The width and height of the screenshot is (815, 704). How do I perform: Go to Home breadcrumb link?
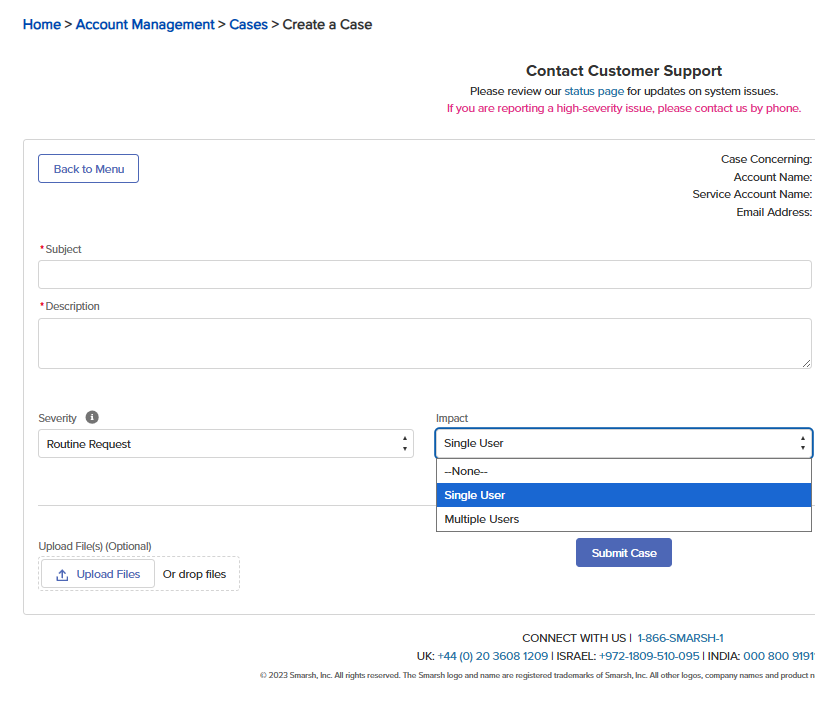[42, 24]
